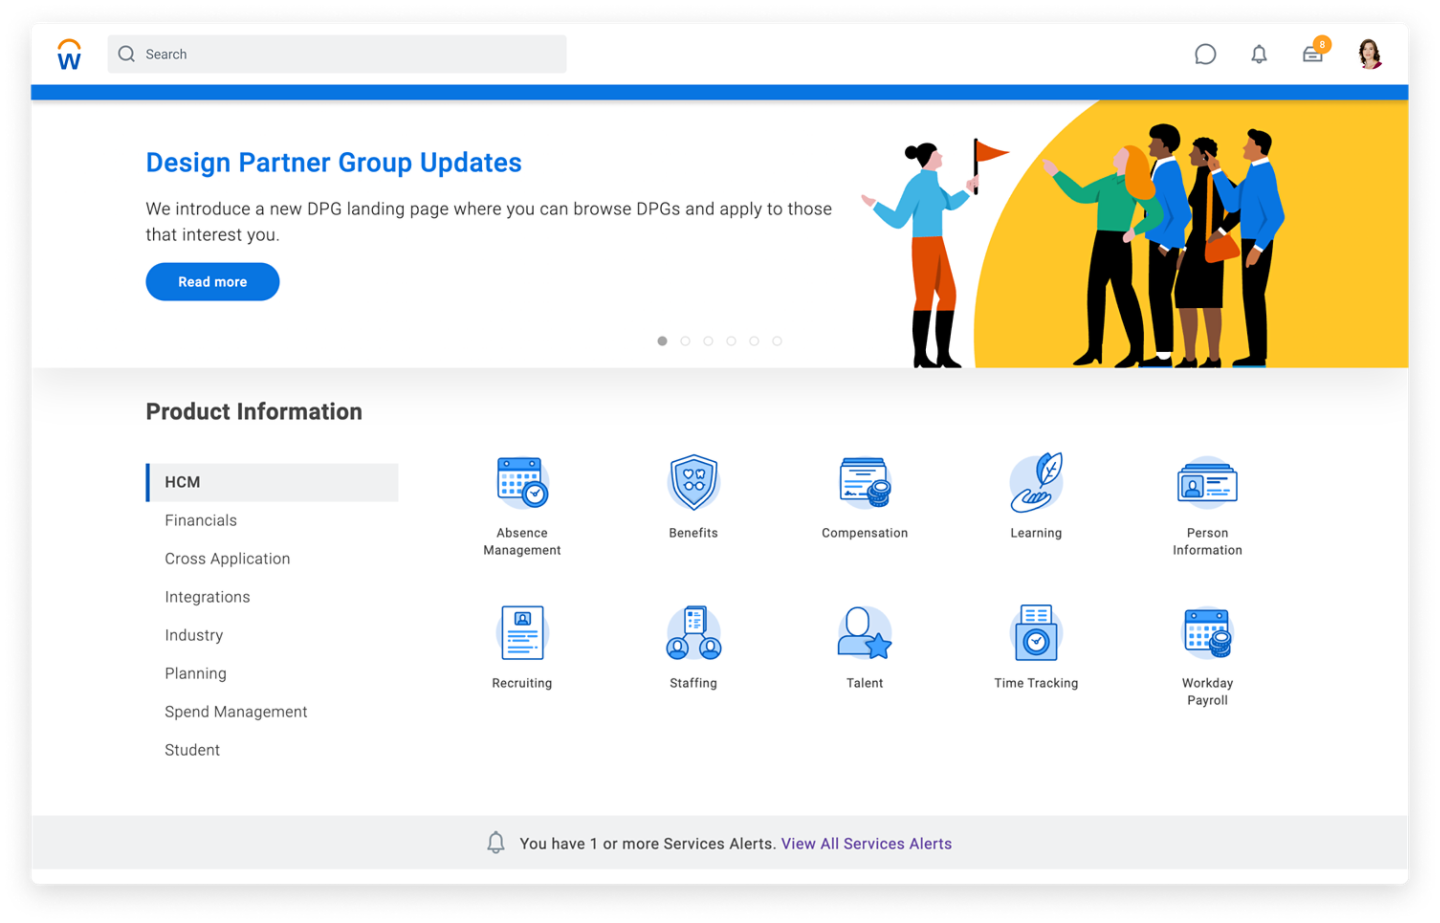Select the Workday Payroll icon
The width and height of the screenshot is (1440, 923).
(1206, 632)
